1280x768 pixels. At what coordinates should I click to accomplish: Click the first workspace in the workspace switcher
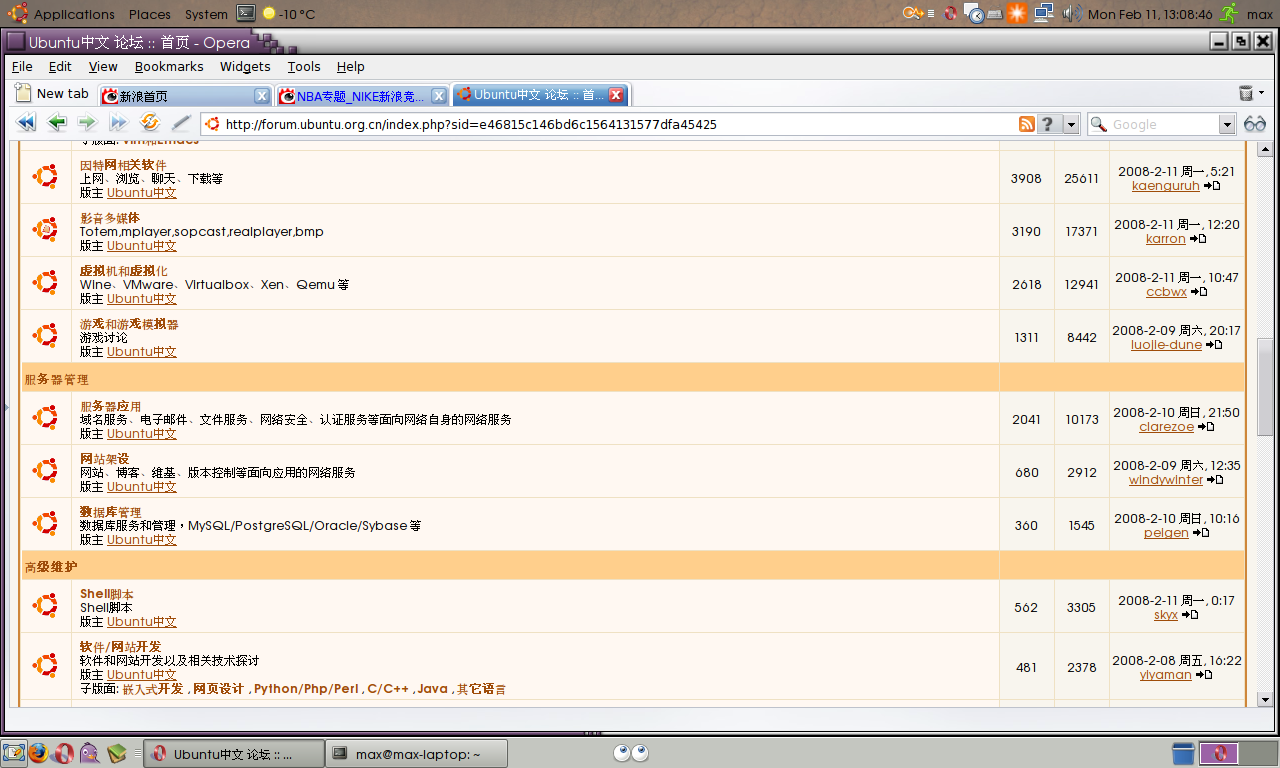point(1220,753)
